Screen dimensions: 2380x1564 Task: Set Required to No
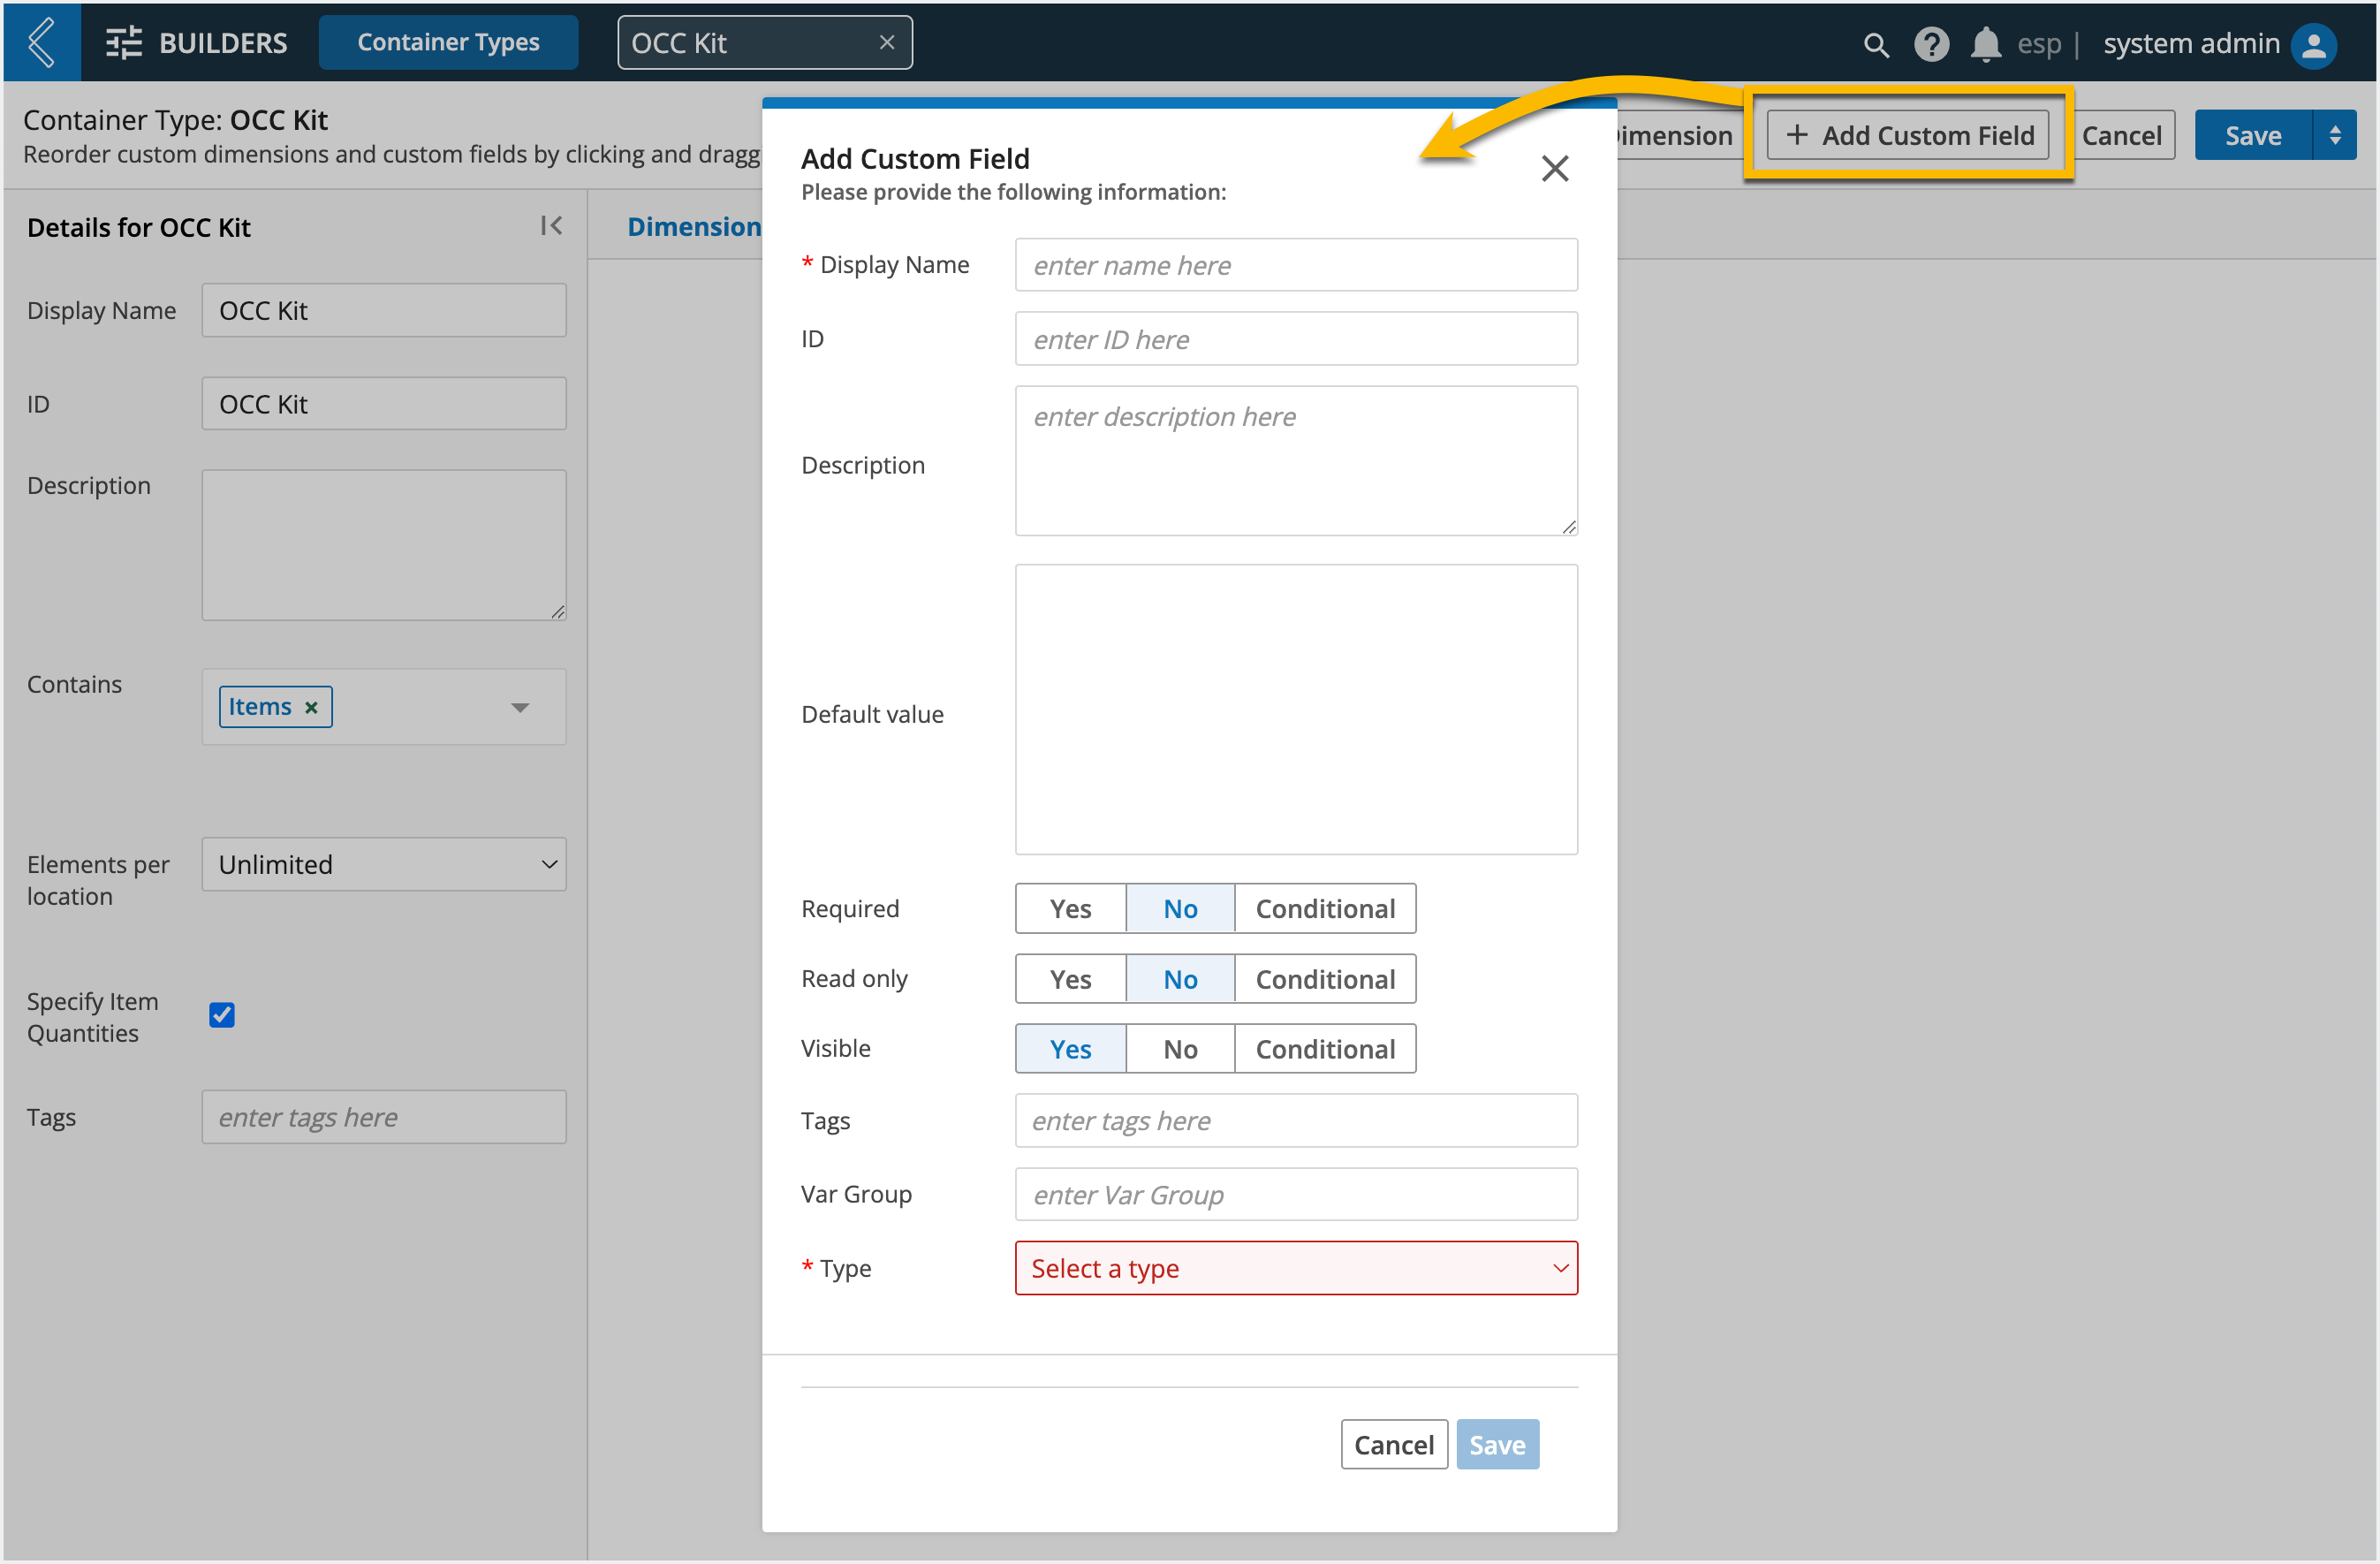(x=1180, y=908)
